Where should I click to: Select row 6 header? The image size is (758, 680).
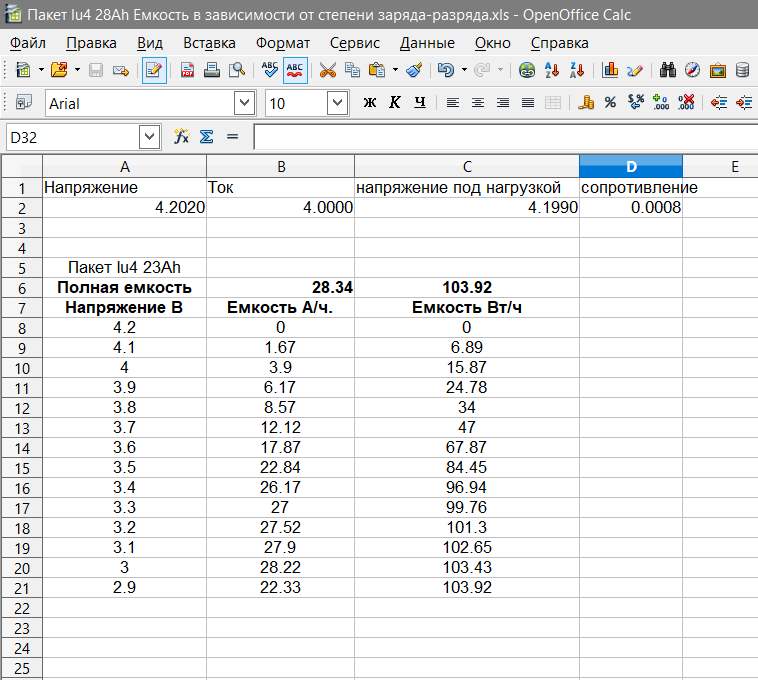tap(22, 288)
